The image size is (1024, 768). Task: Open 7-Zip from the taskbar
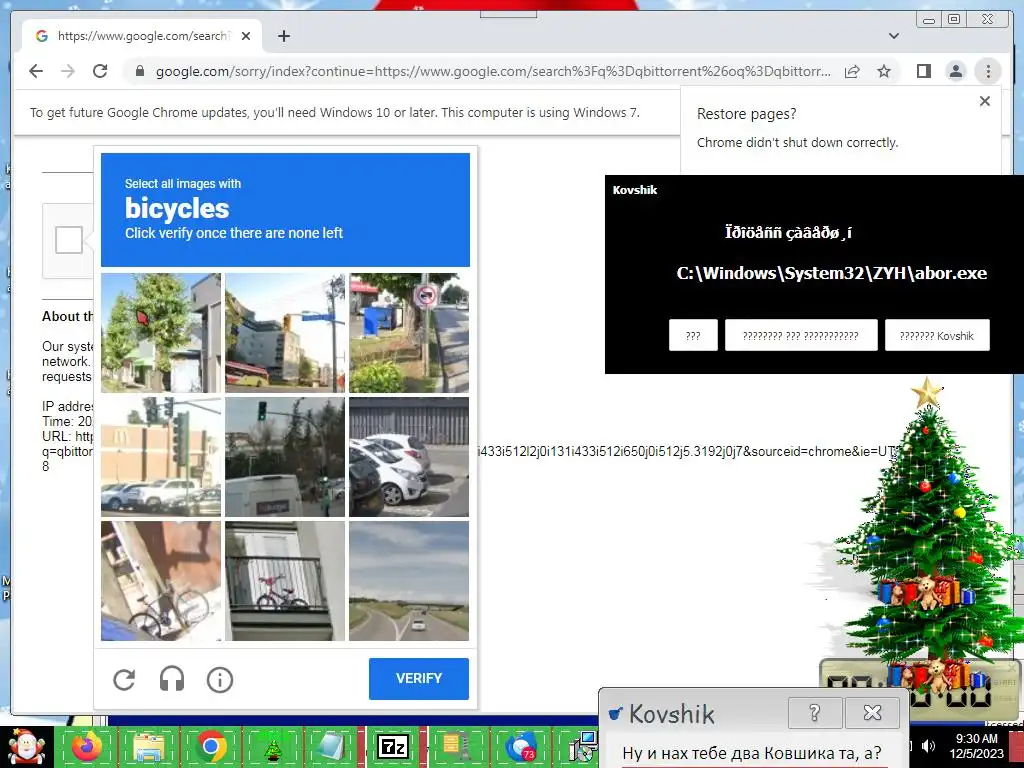coord(393,747)
